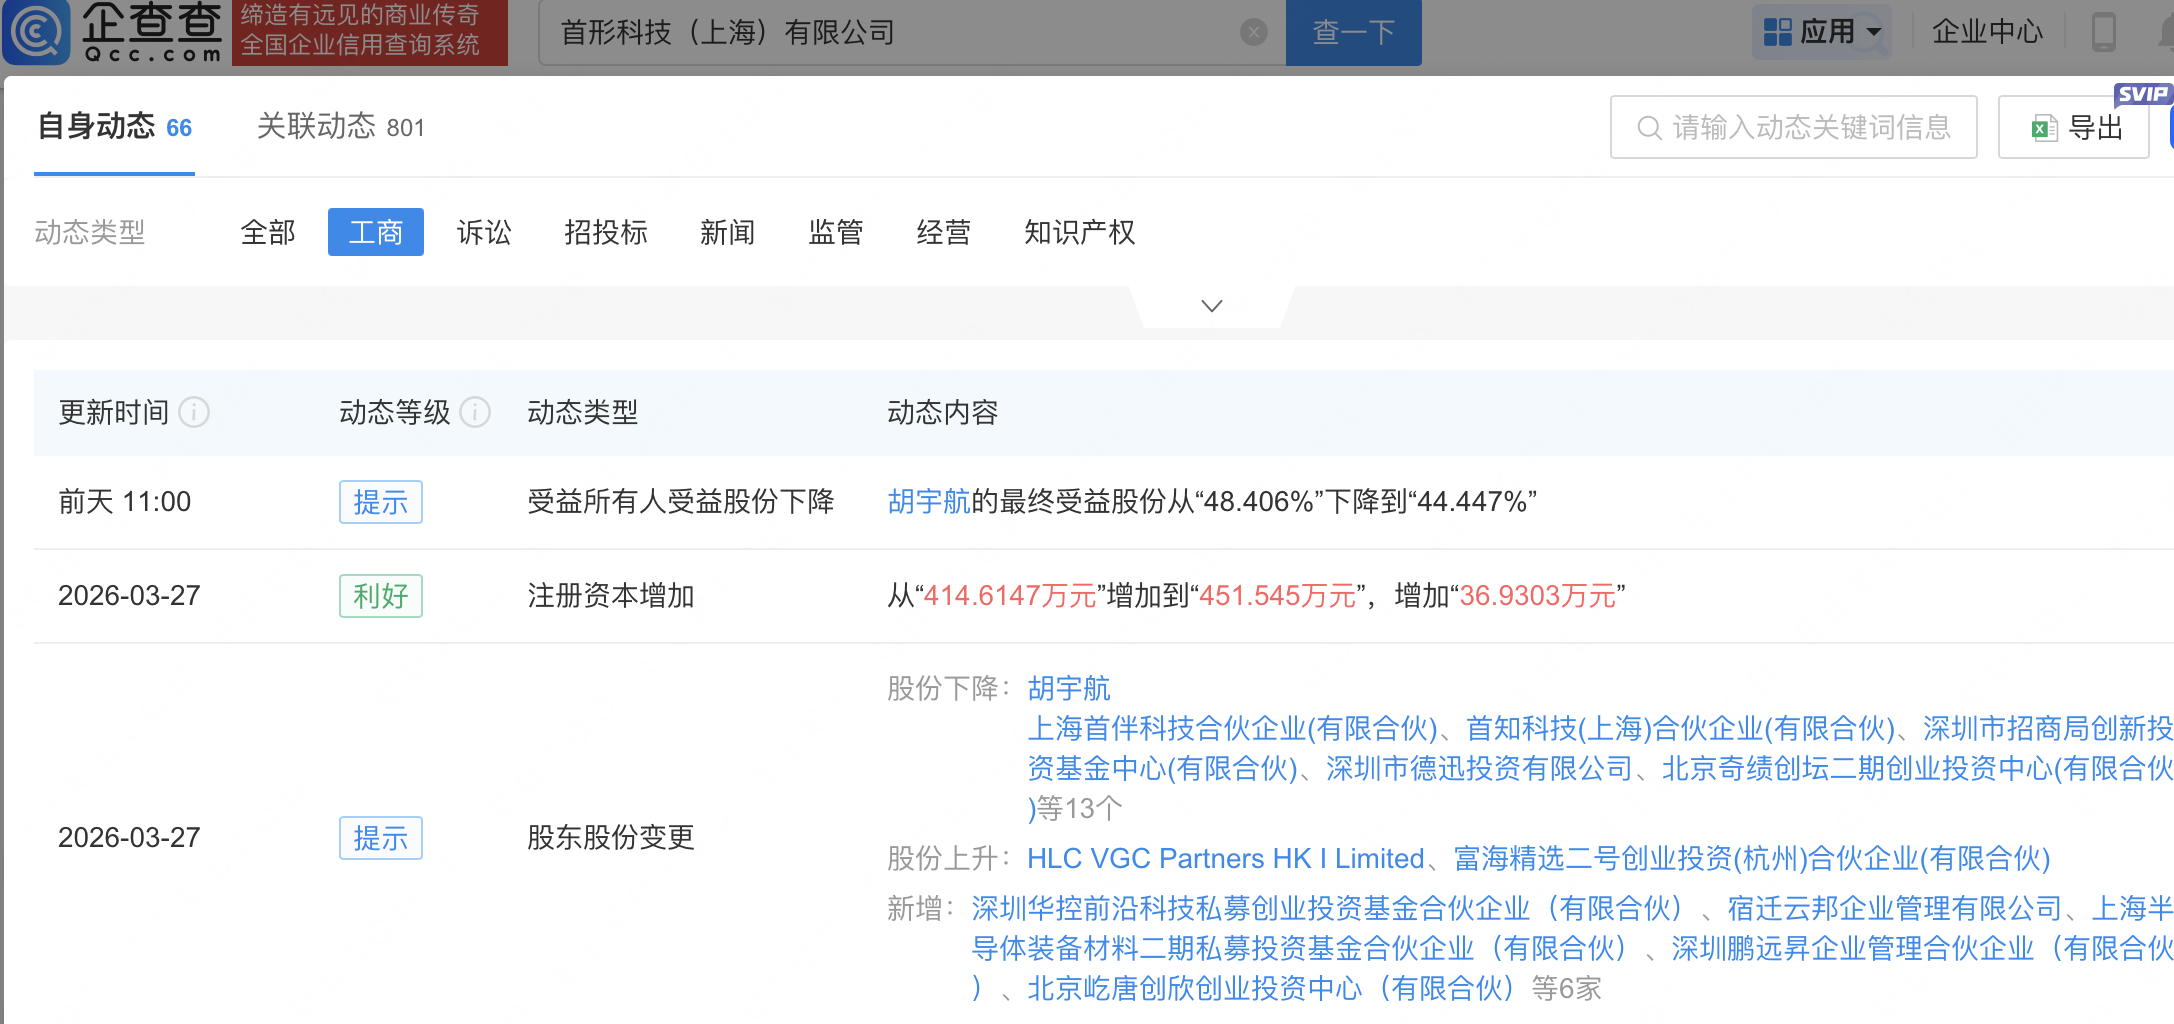This screenshot has width=2174, height=1024.
Task: Click info icon next to 更新时间
Action: pyautogui.click(x=194, y=412)
